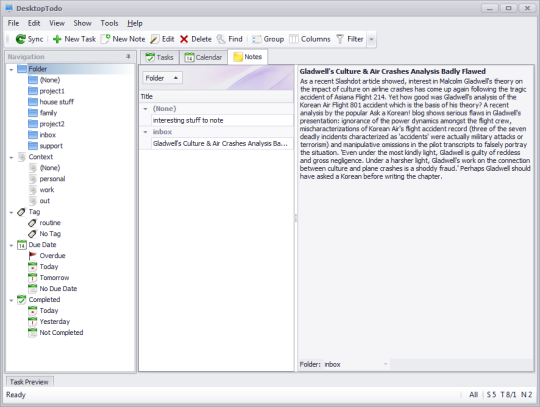Screen dimensions: 540x407
Task: Click the No Tag icon
Action: [32, 234]
